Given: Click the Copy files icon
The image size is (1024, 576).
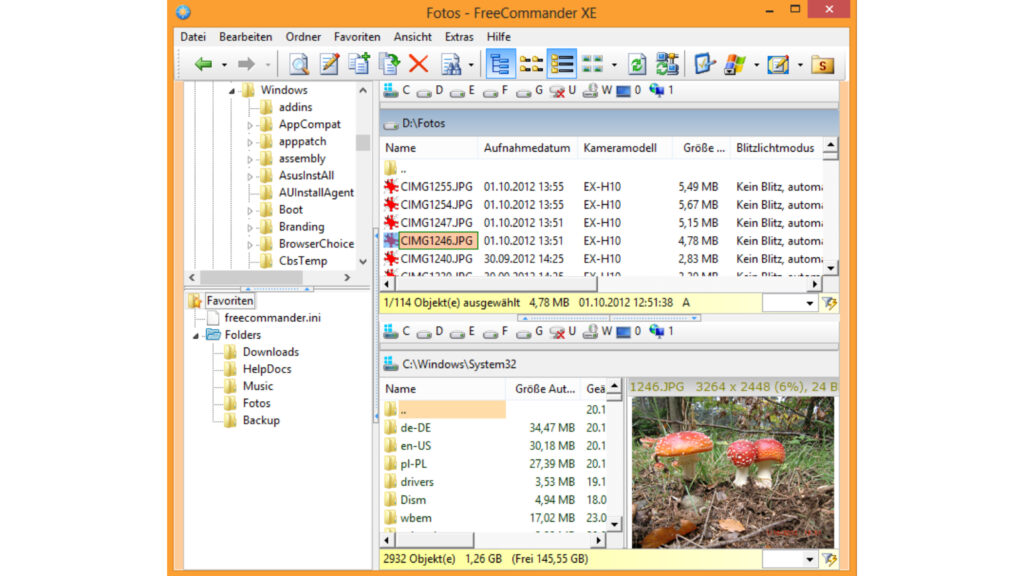Looking at the screenshot, I should (359, 64).
